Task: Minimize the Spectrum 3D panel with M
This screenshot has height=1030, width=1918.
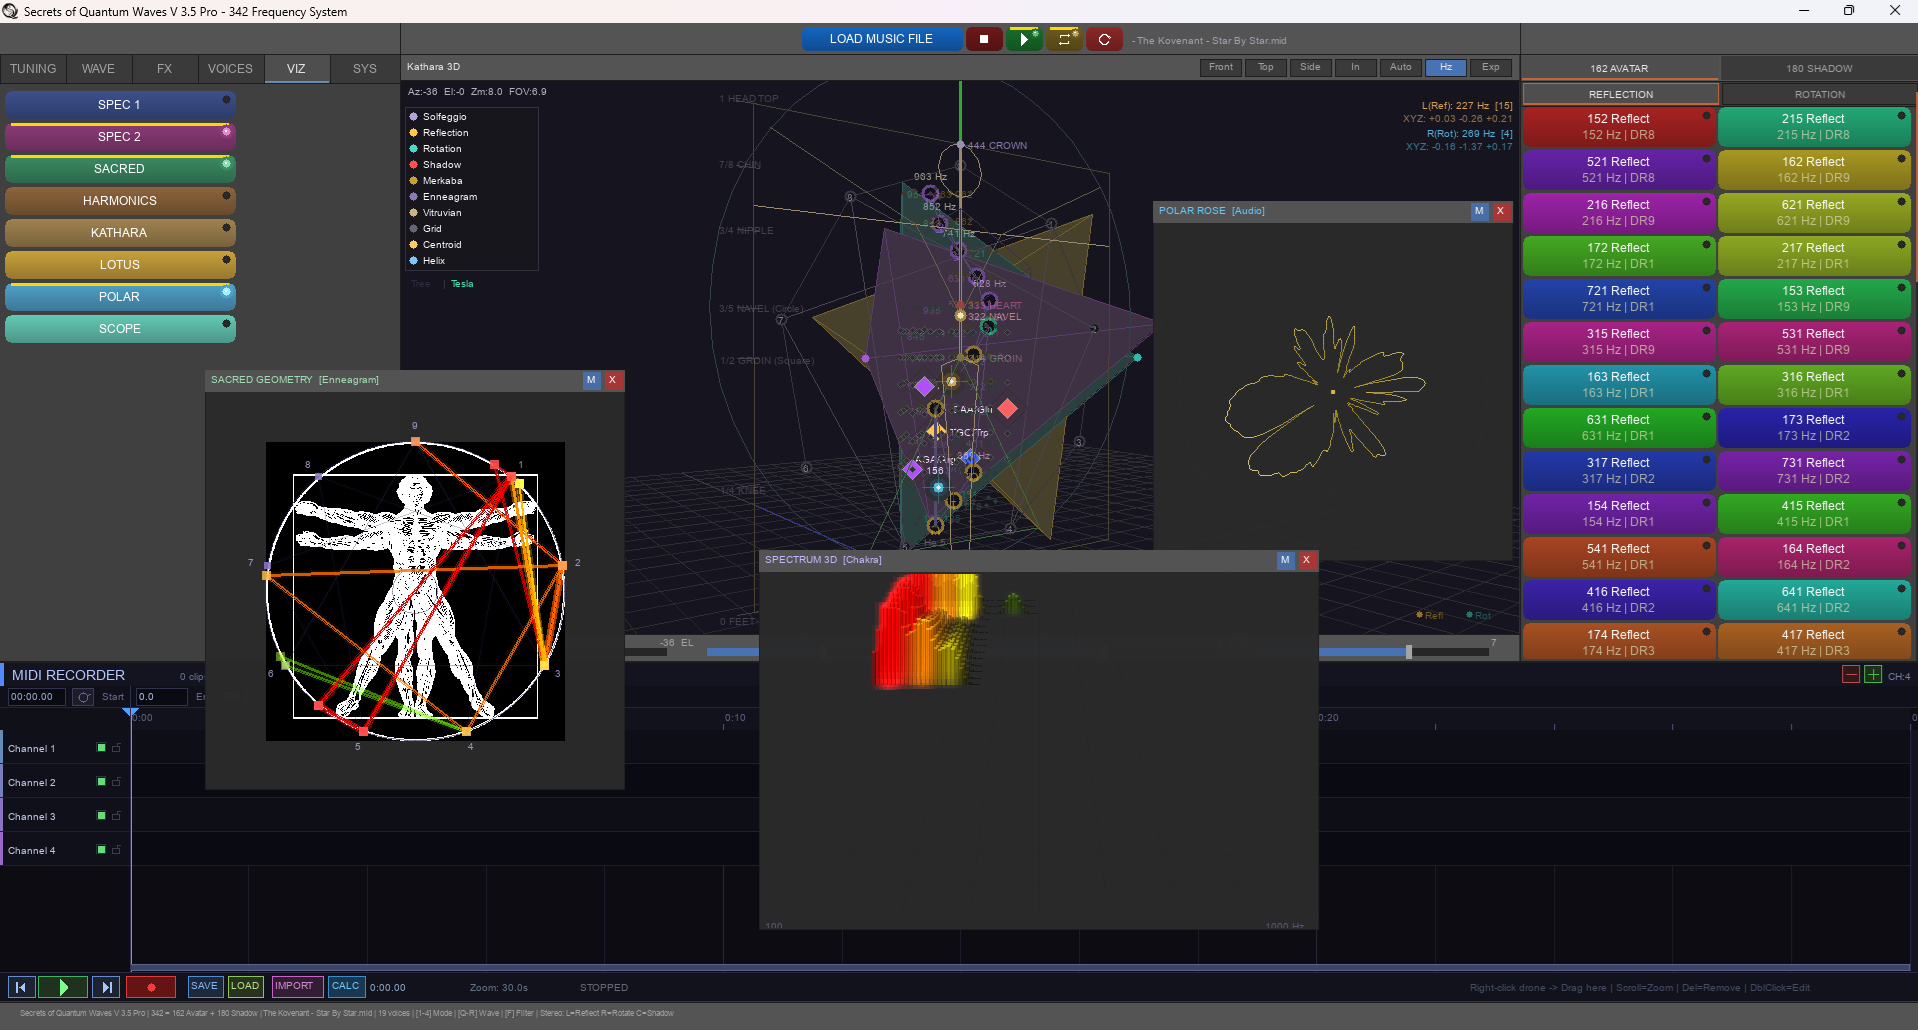Action: (1285, 560)
